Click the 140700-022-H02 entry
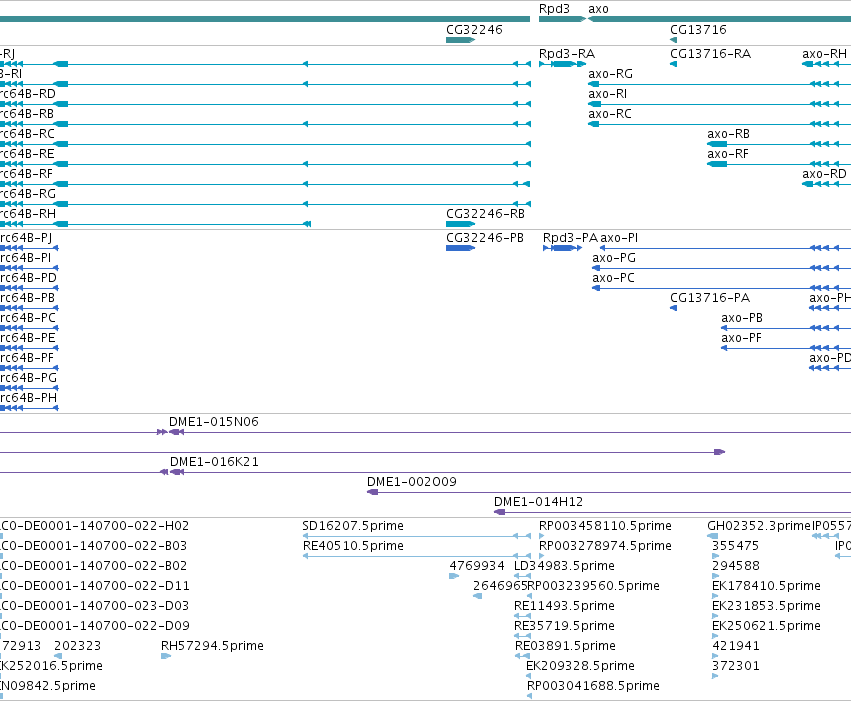Screen dimensions: 851x701 (94, 526)
